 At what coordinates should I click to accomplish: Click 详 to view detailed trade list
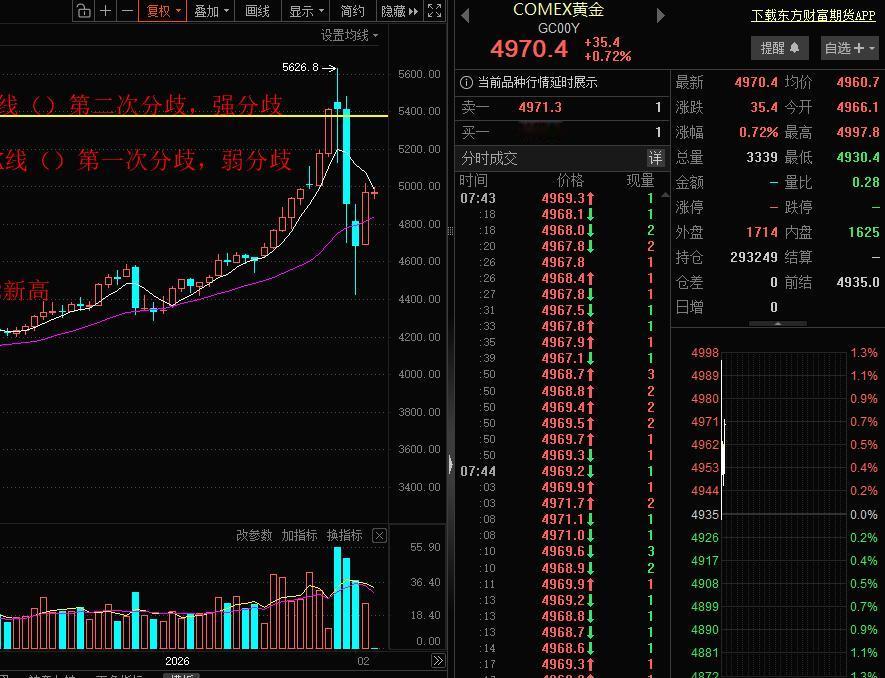tap(655, 158)
